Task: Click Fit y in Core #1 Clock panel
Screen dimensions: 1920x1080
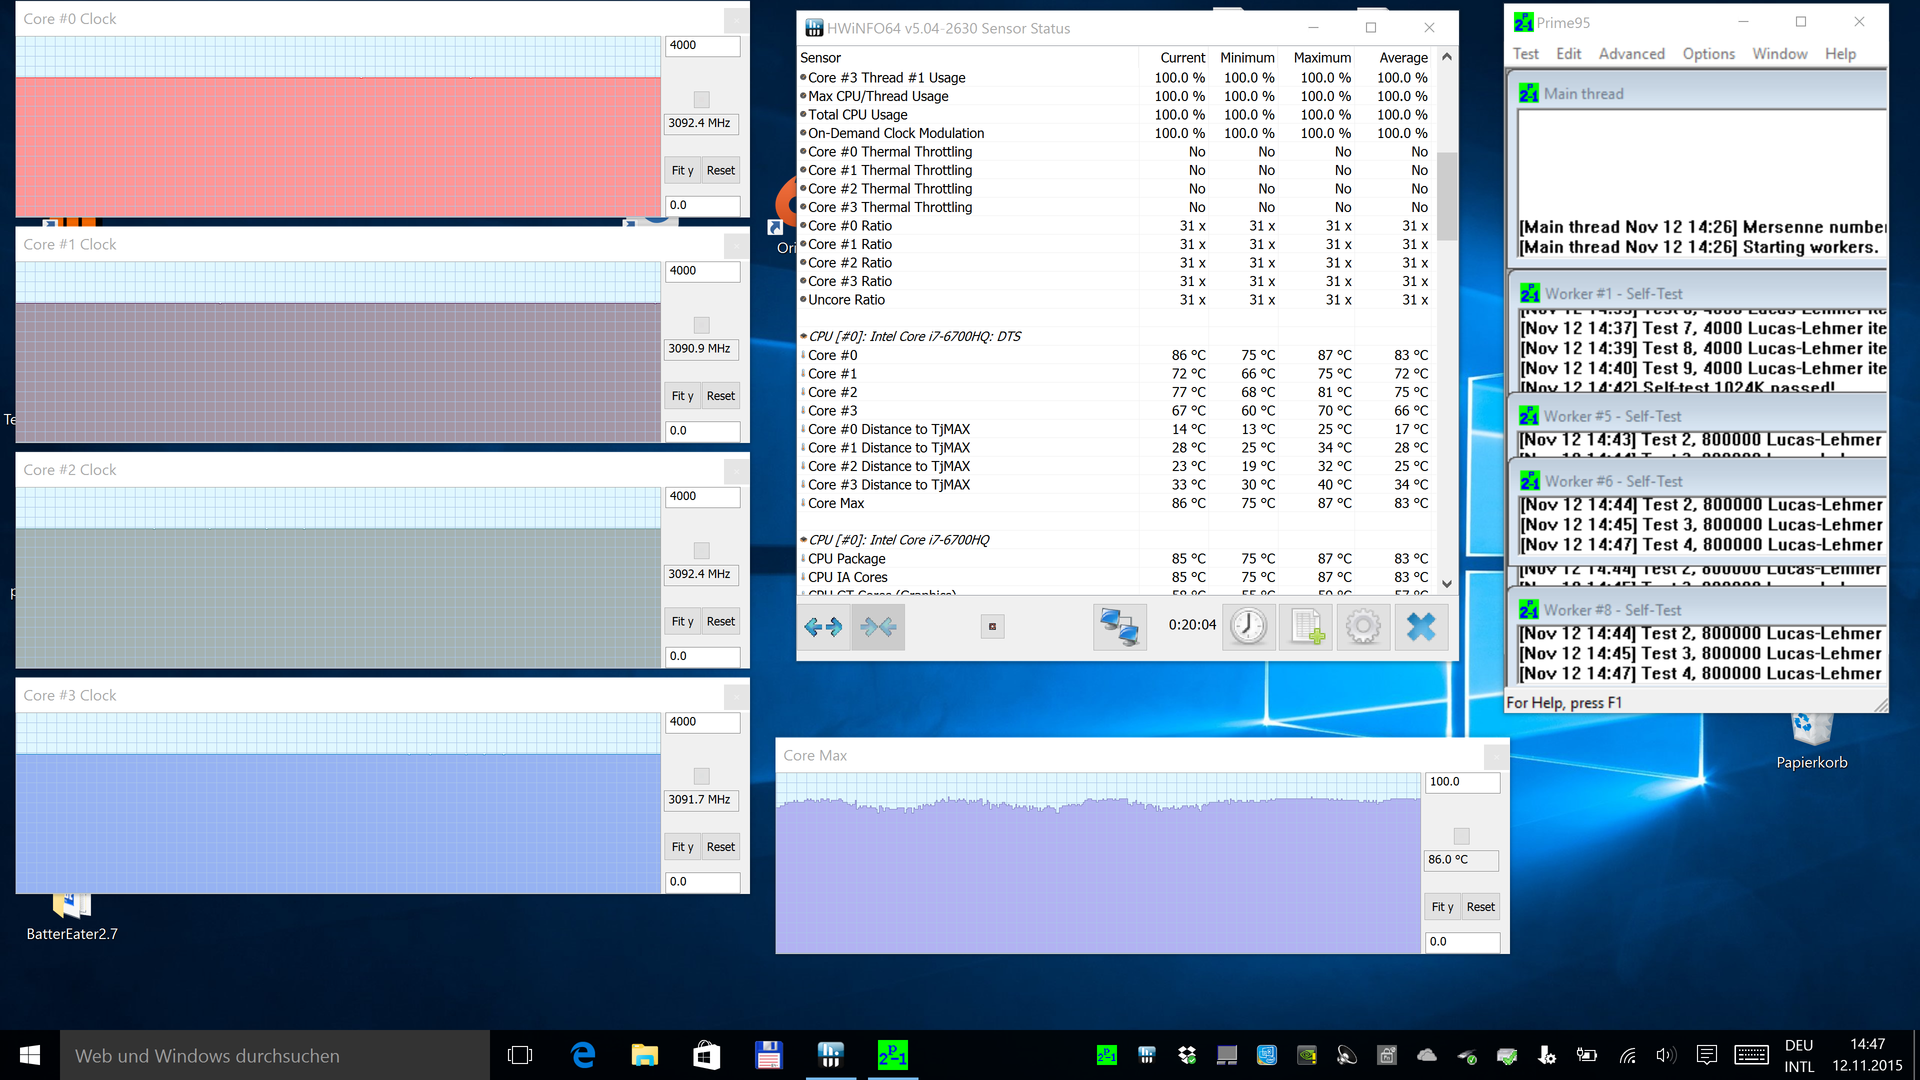Action: (682, 396)
